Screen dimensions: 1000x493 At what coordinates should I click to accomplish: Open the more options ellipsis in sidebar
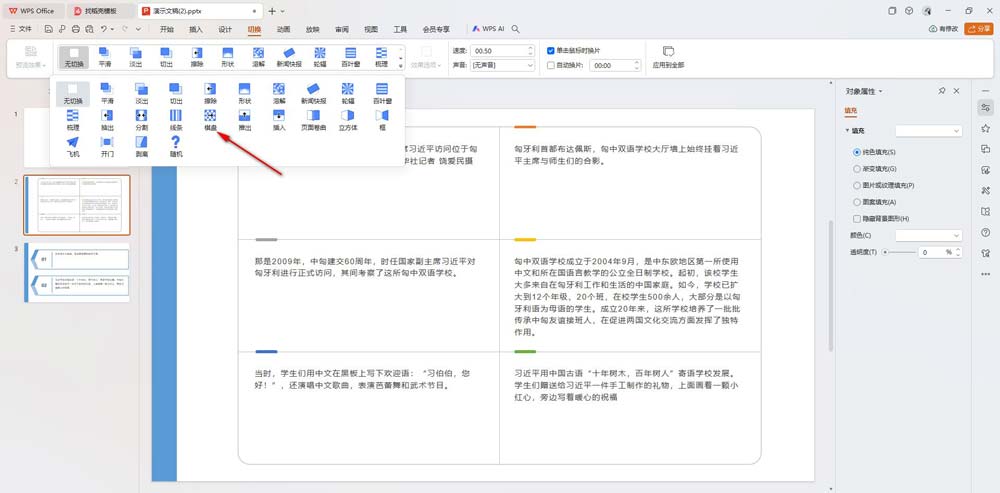click(985, 274)
